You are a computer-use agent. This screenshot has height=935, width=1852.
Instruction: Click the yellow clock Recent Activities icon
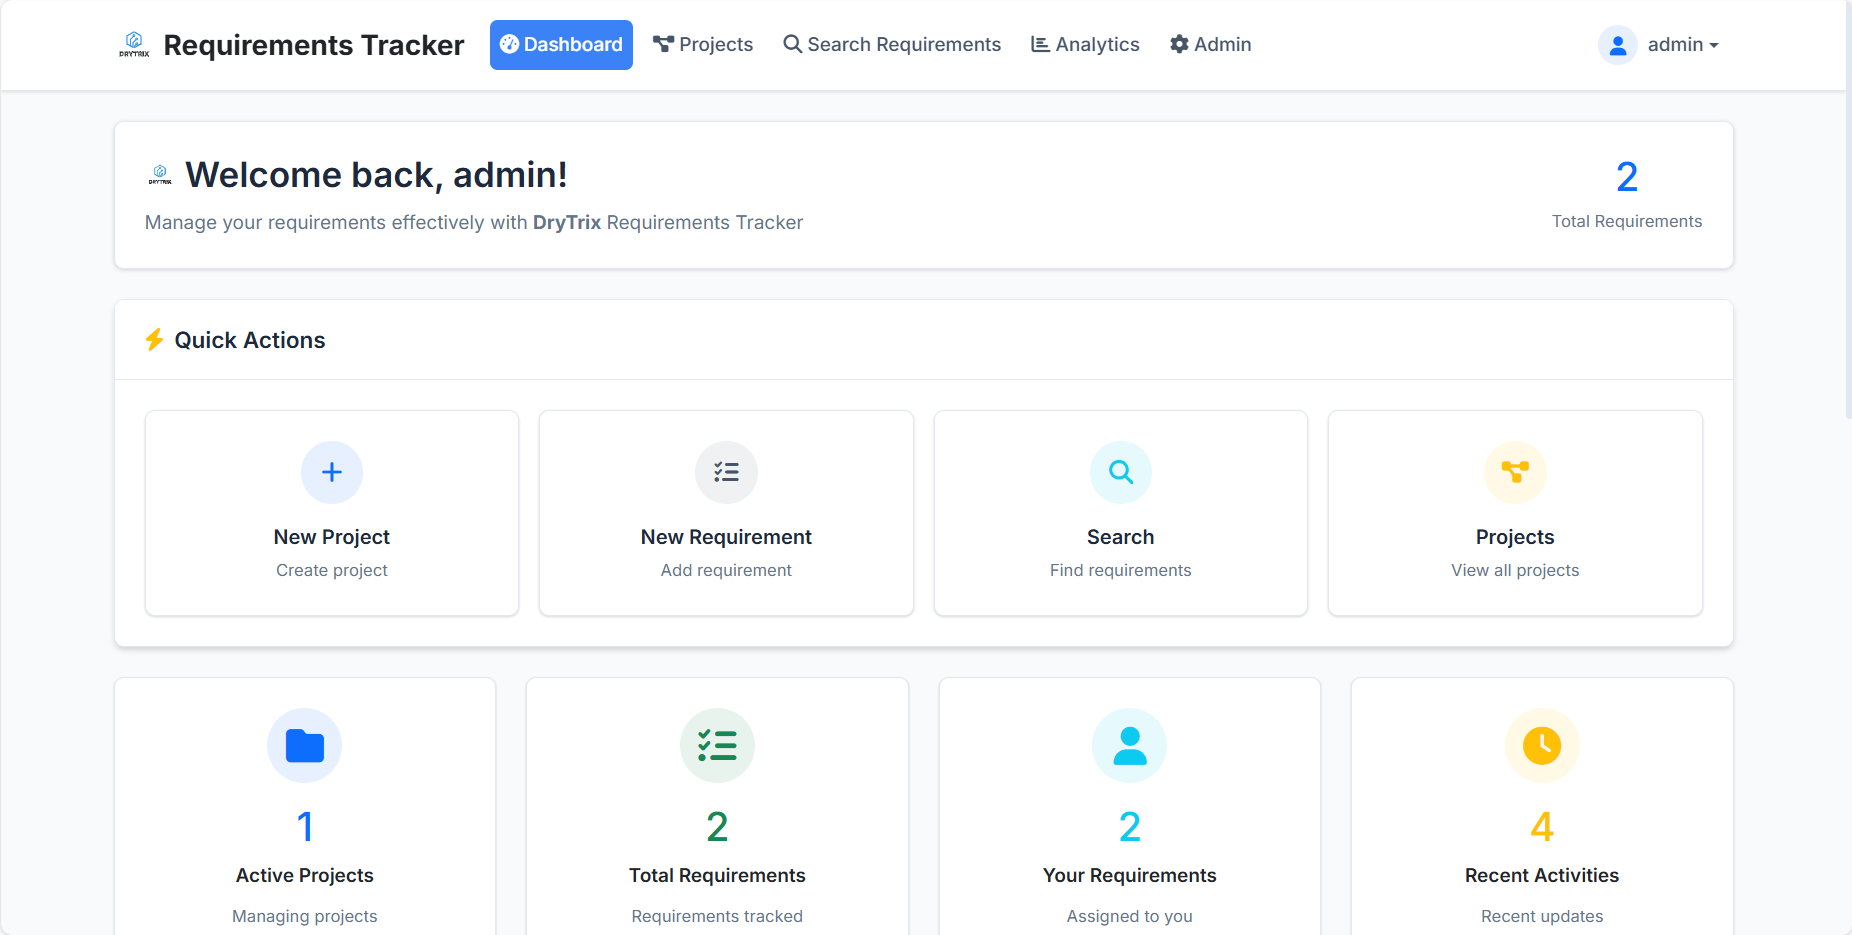[x=1541, y=746]
